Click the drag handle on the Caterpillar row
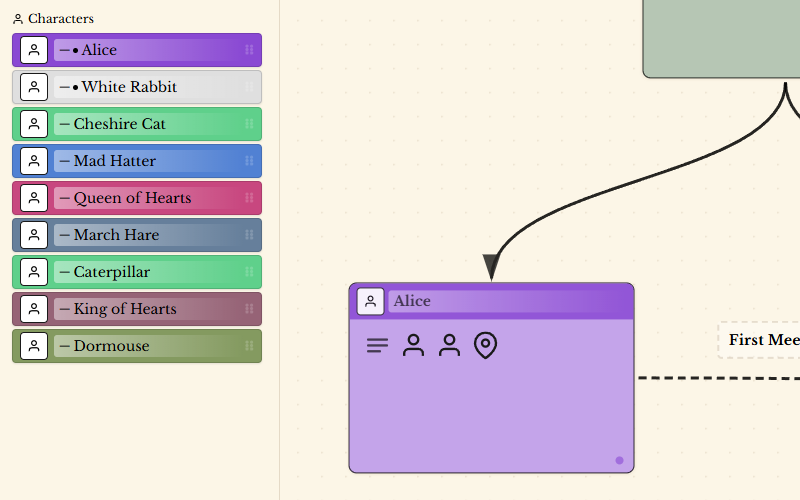Screen dimensions: 800x500 click(249, 272)
